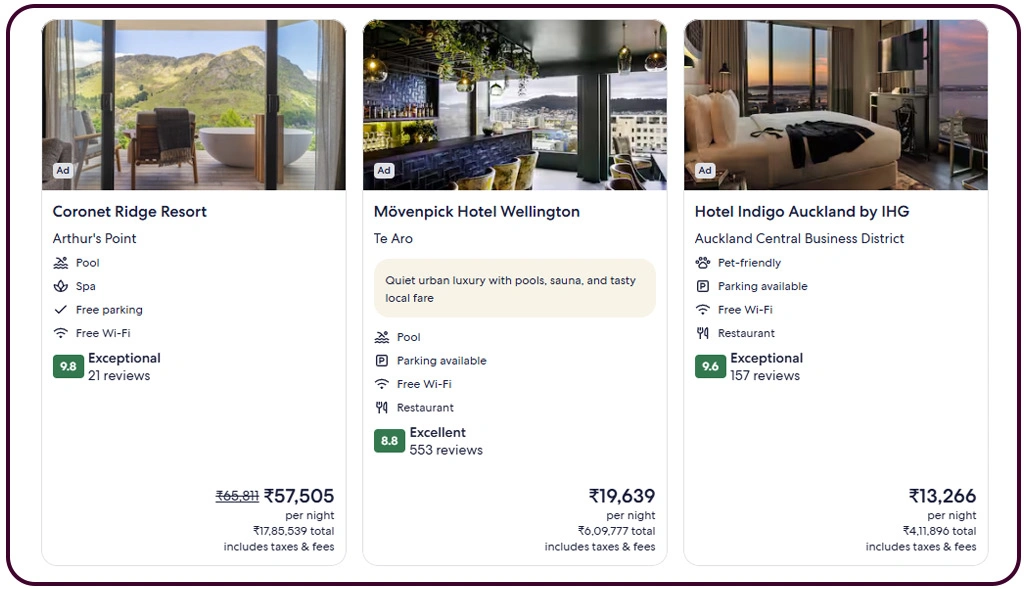Screen dimensions: 1026x589
Task: Click the 9.8 Exceptional rating badge
Action: (67, 366)
